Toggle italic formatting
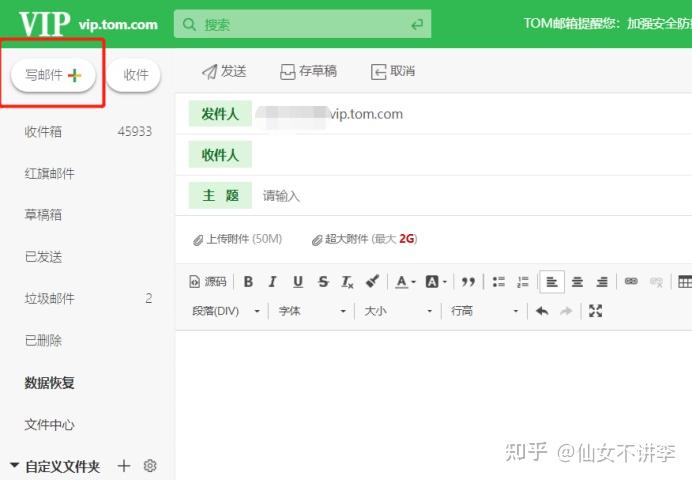Screen dimensions: 692x480 (272, 281)
